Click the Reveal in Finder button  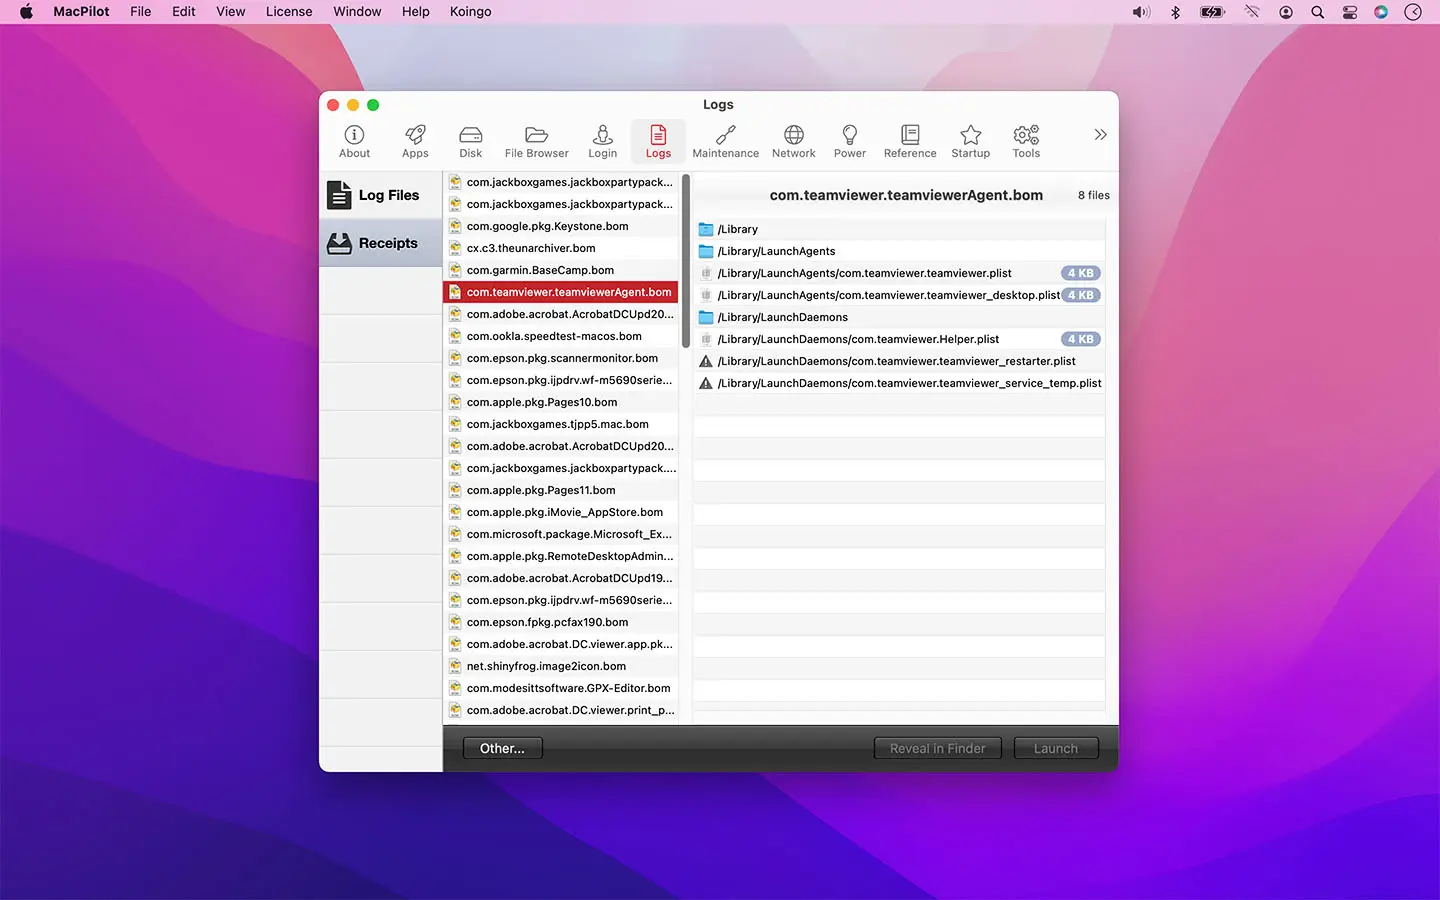pyautogui.click(x=937, y=748)
